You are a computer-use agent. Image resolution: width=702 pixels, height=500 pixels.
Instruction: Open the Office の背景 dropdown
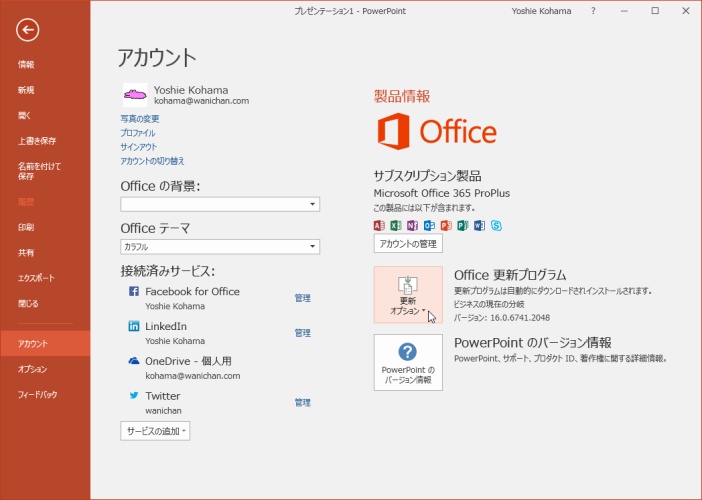click(220, 204)
